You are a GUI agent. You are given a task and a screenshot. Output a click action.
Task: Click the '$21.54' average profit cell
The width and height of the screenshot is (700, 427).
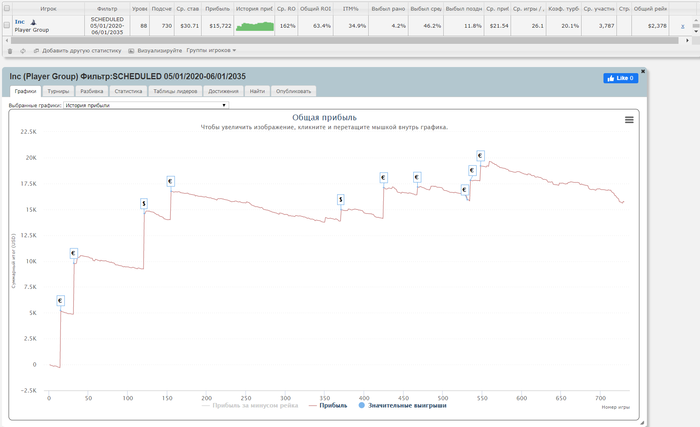[499, 26]
